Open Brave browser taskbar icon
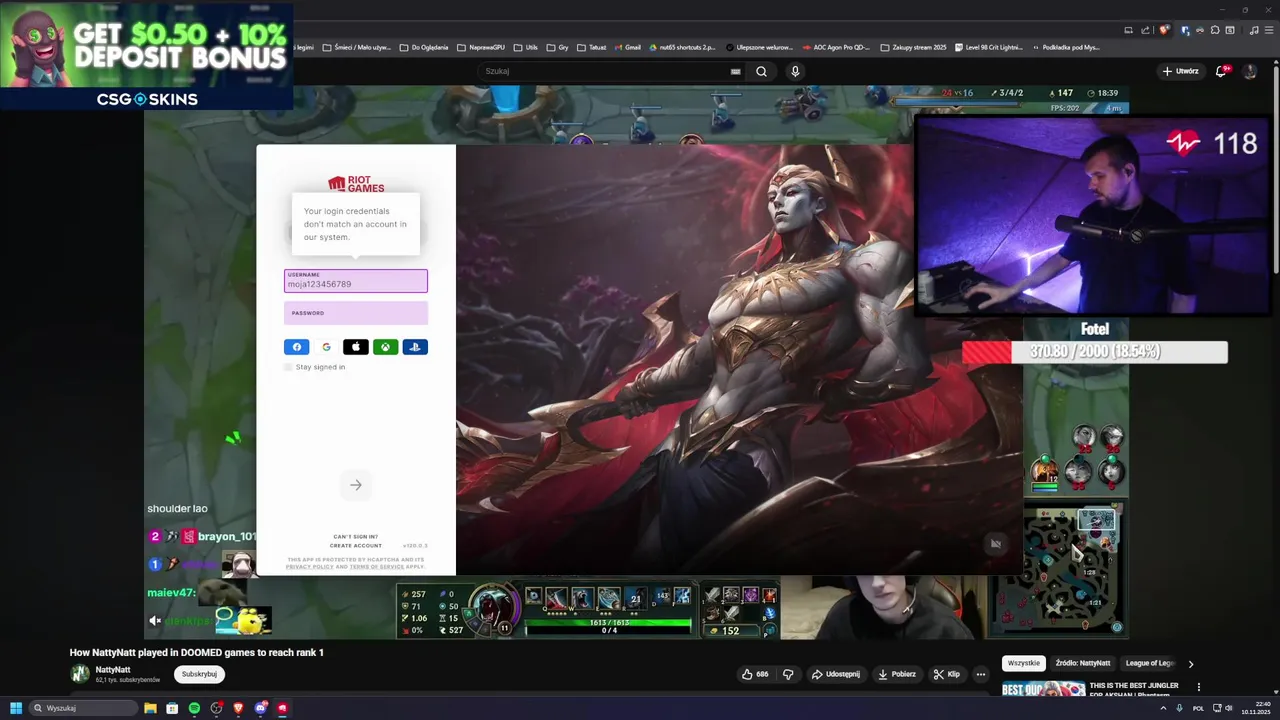Image resolution: width=1280 pixels, height=720 pixels. point(238,708)
